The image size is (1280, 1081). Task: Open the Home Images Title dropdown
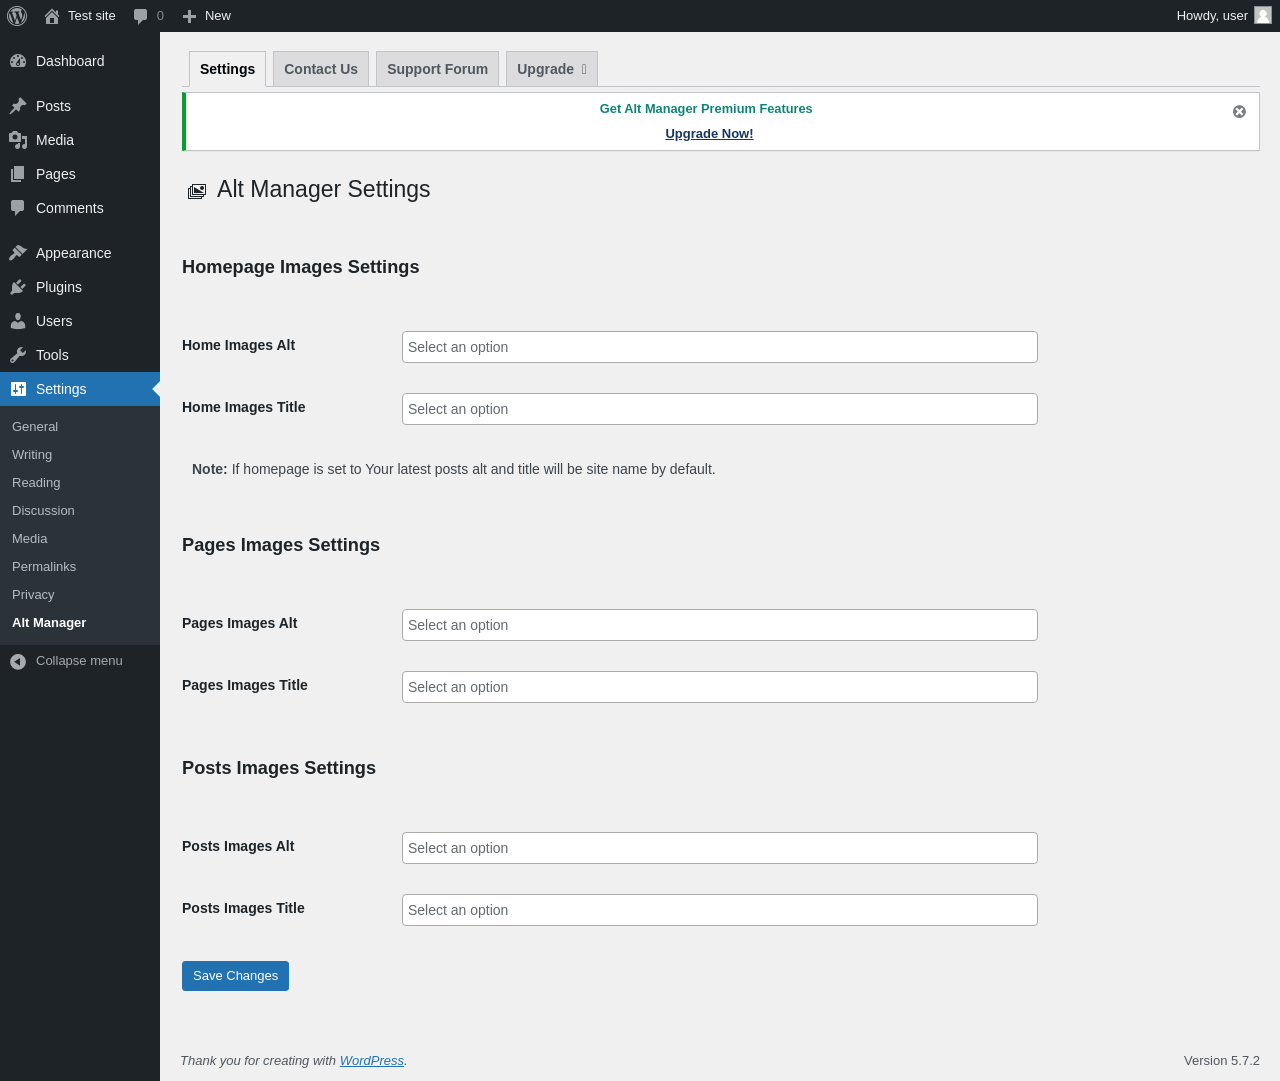click(x=720, y=409)
